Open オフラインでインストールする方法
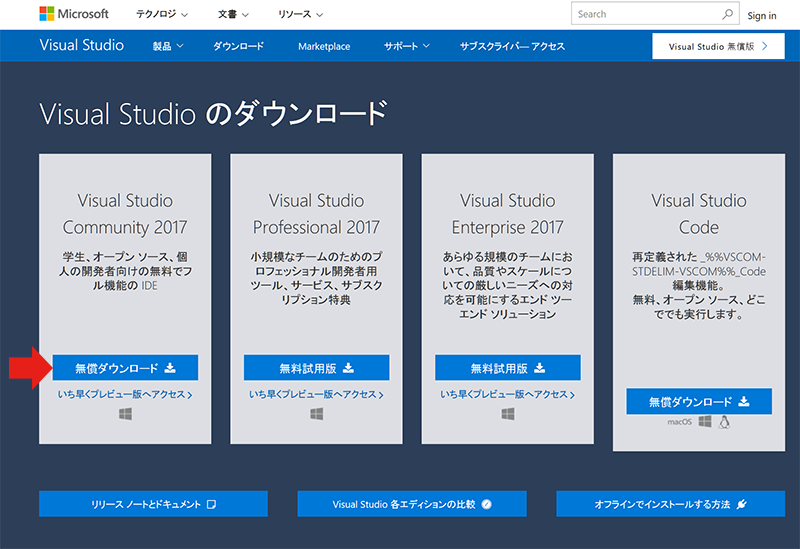Image resolution: width=800 pixels, height=549 pixels. pyautogui.click(x=671, y=504)
